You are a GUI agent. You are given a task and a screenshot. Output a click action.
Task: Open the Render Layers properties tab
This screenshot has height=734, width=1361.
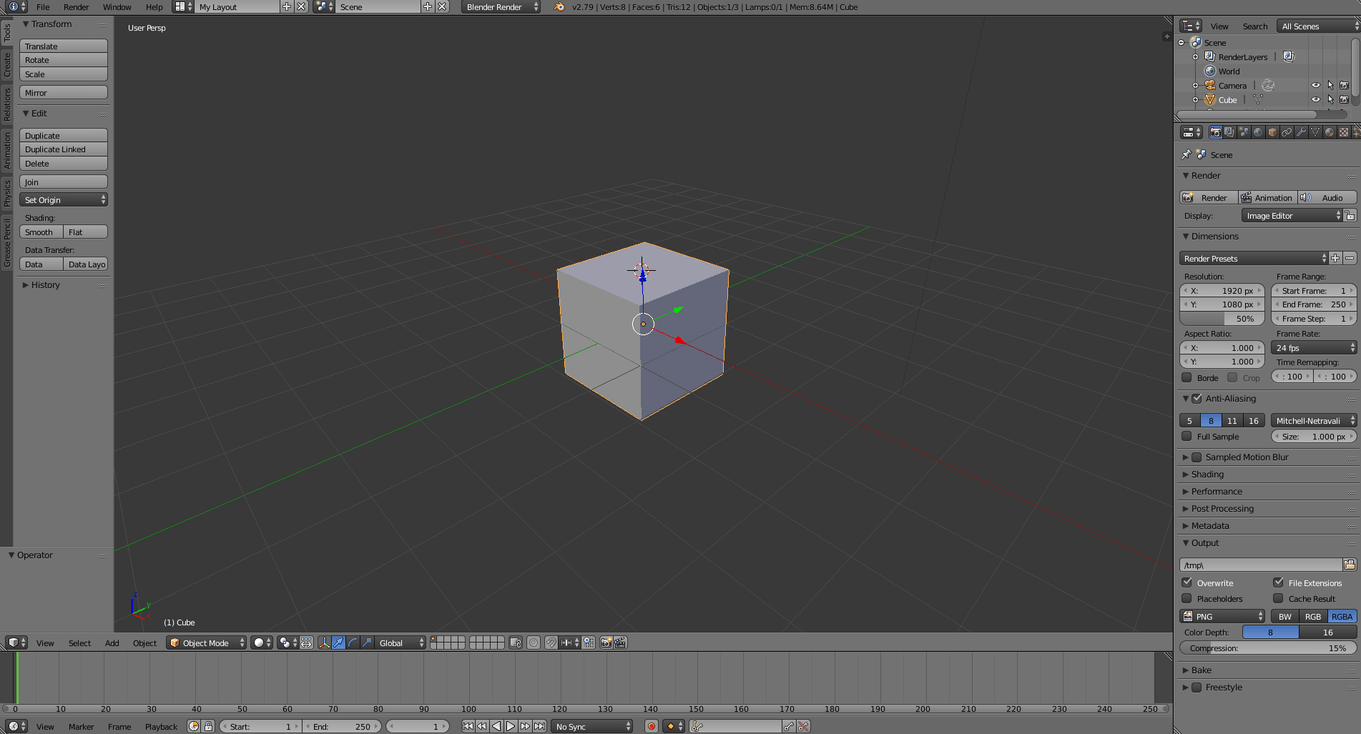[x=1229, y=131]
